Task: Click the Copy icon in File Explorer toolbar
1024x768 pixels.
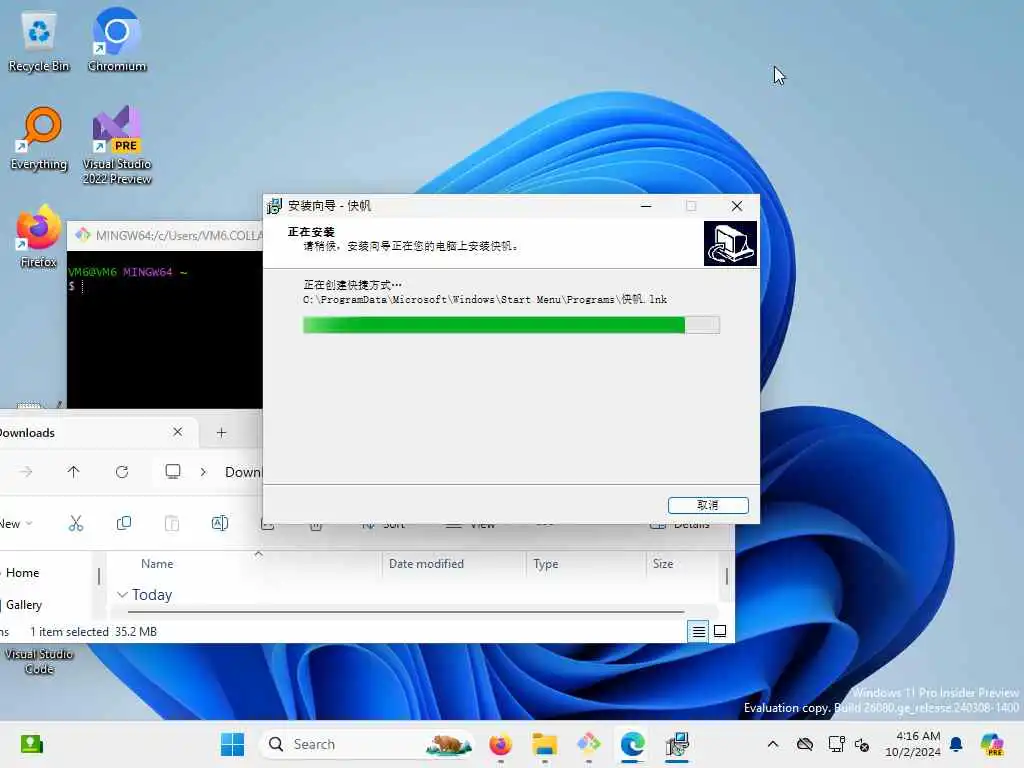Action: pos(123,523)
